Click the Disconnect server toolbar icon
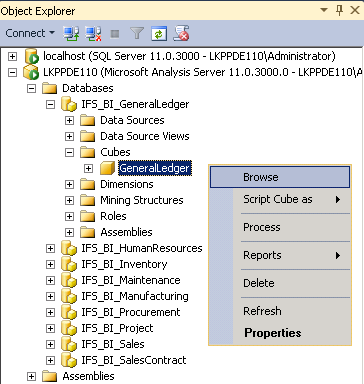The image size is (364, 384). 93,33
